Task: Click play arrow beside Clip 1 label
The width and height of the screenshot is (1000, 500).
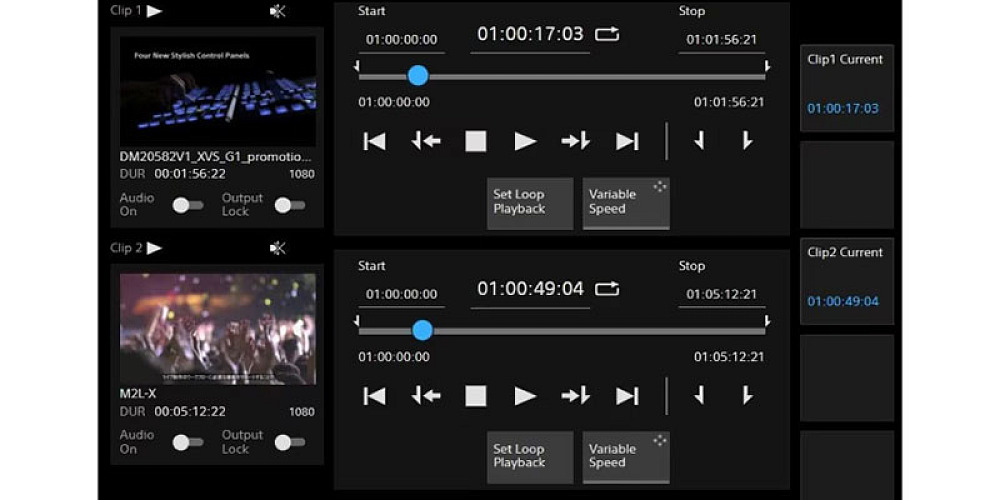Action: tap(154, 11)
